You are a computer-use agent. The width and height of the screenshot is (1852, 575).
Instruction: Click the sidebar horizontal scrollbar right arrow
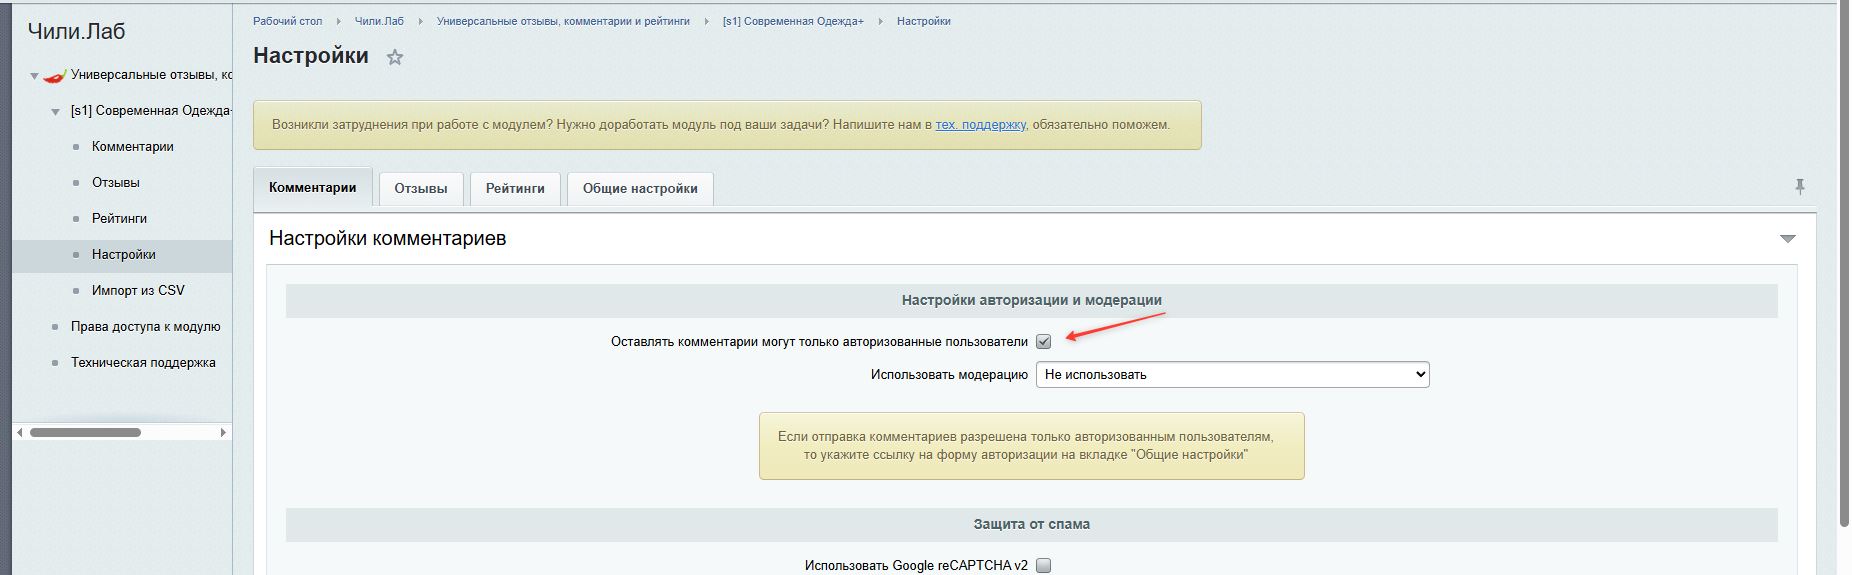tap(223, 433)
